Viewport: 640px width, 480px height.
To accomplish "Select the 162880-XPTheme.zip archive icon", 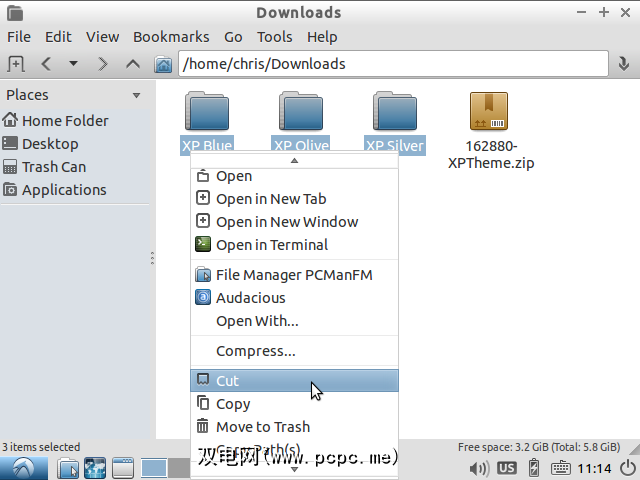I will pos(489,111).
